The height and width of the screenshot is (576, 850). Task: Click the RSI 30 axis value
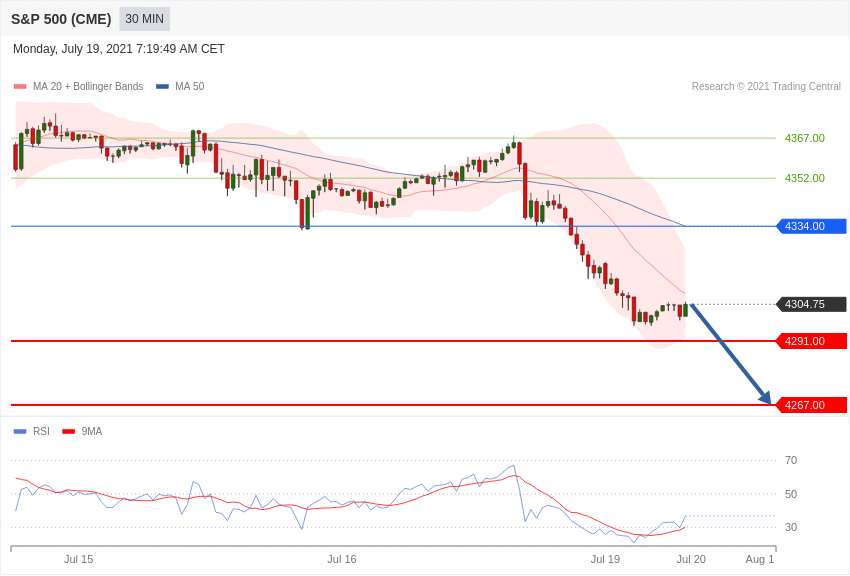(x=791, y=527)
